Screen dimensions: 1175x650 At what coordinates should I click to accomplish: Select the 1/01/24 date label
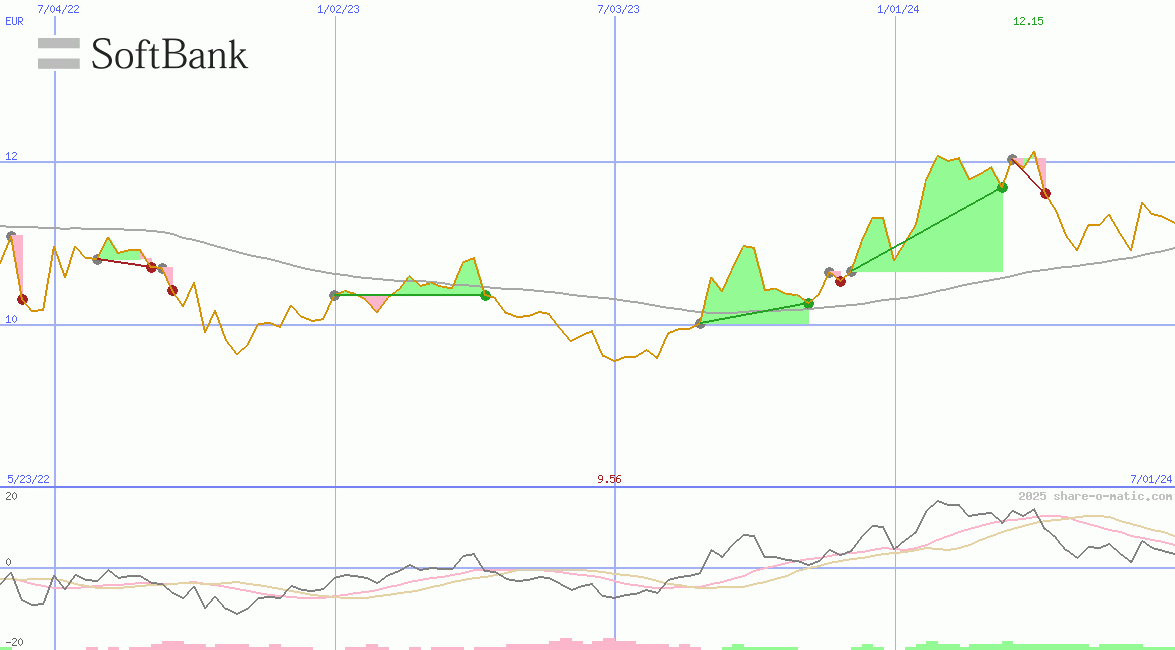[898, 9]
